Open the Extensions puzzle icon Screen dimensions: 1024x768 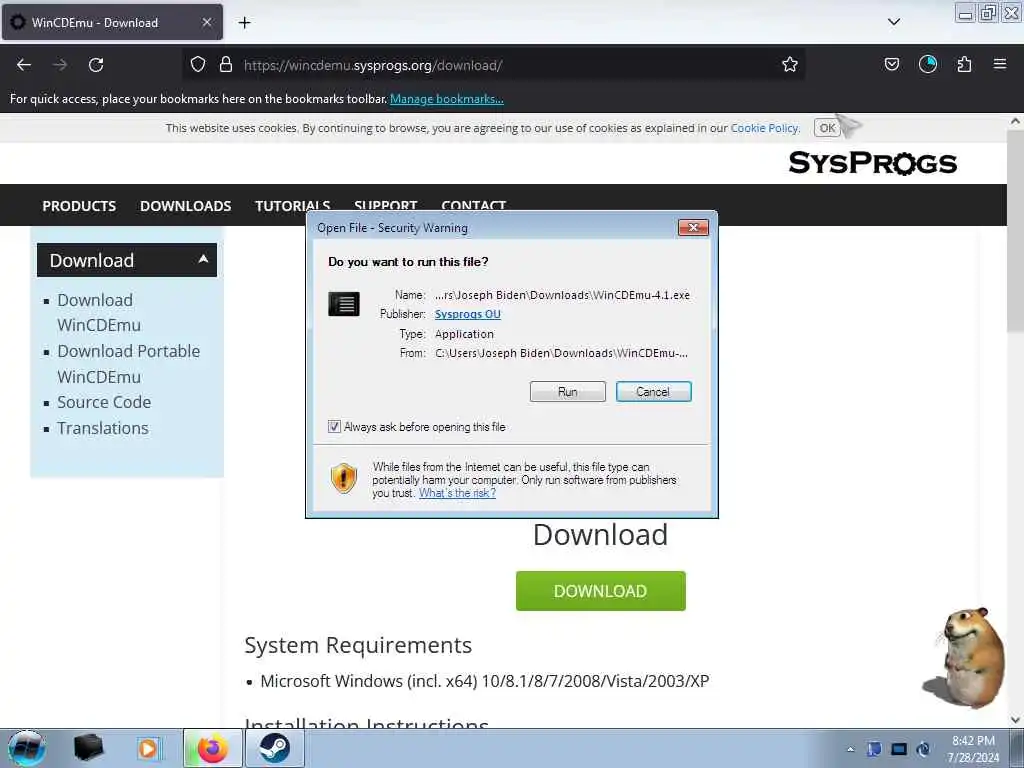(964, 65)
